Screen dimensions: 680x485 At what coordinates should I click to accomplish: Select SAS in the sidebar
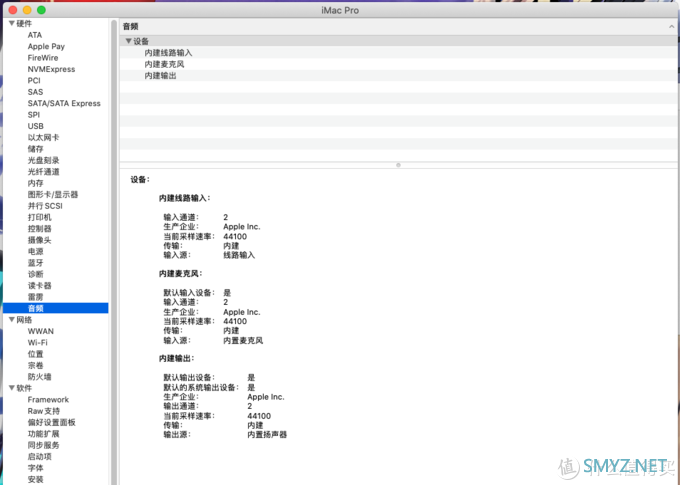35,92
